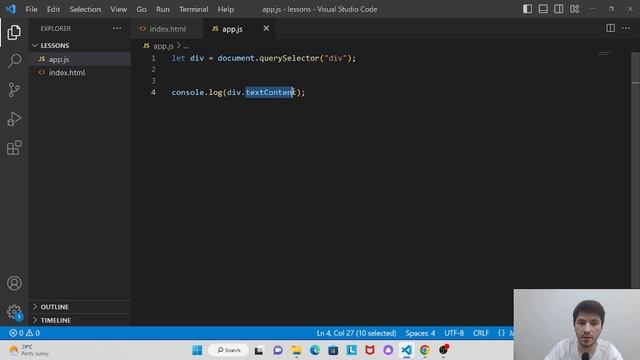The height and width of the screenshot is (360, 640).
Task: Click the taskbar Search box
Action: coord(229,350)
